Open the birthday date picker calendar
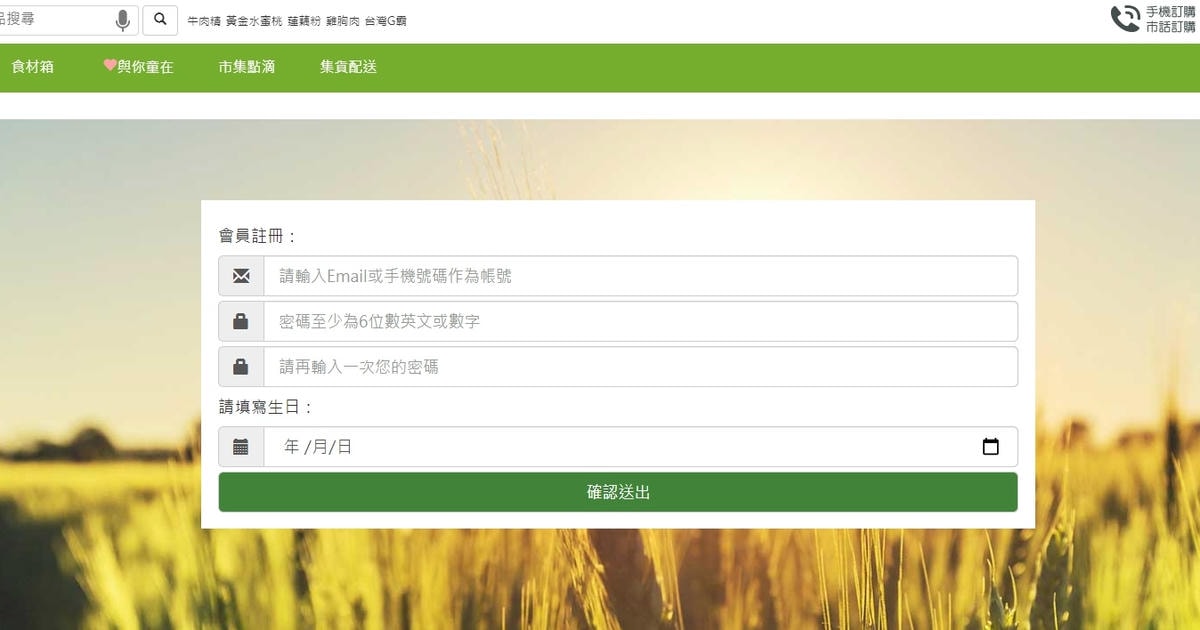This screenshot has height=630, width=1200. coord(990,447)
